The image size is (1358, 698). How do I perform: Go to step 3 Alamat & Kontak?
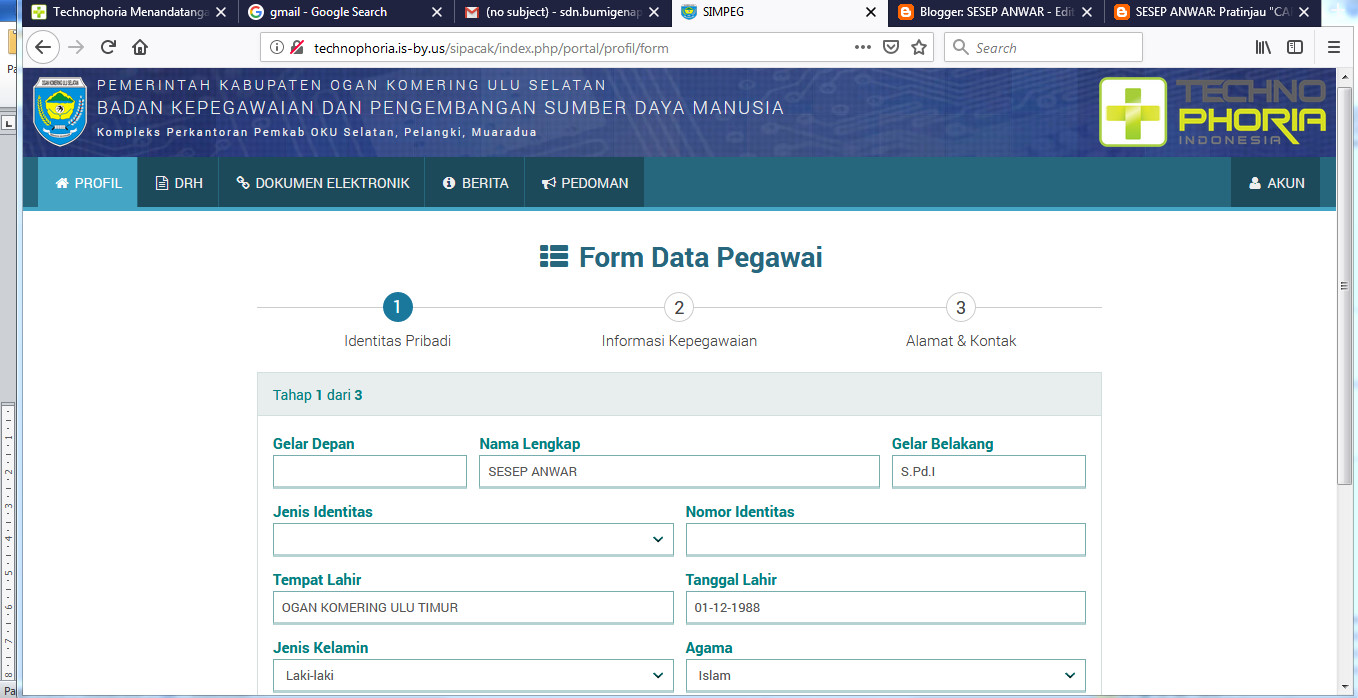coord(962,307)
